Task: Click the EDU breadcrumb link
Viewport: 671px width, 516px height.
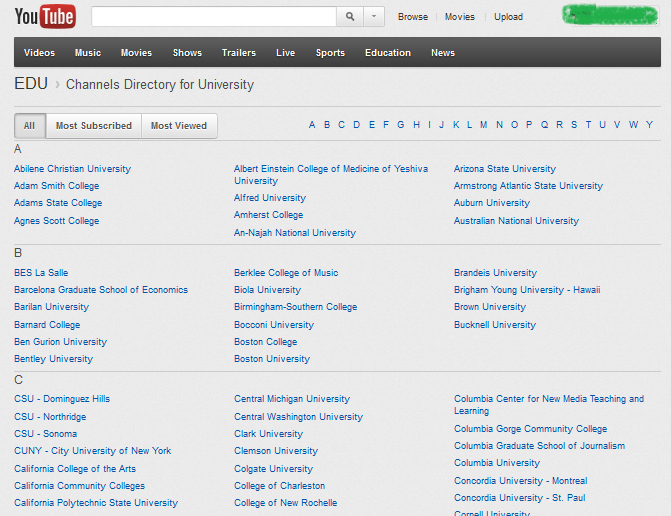Action: [31, 84]
